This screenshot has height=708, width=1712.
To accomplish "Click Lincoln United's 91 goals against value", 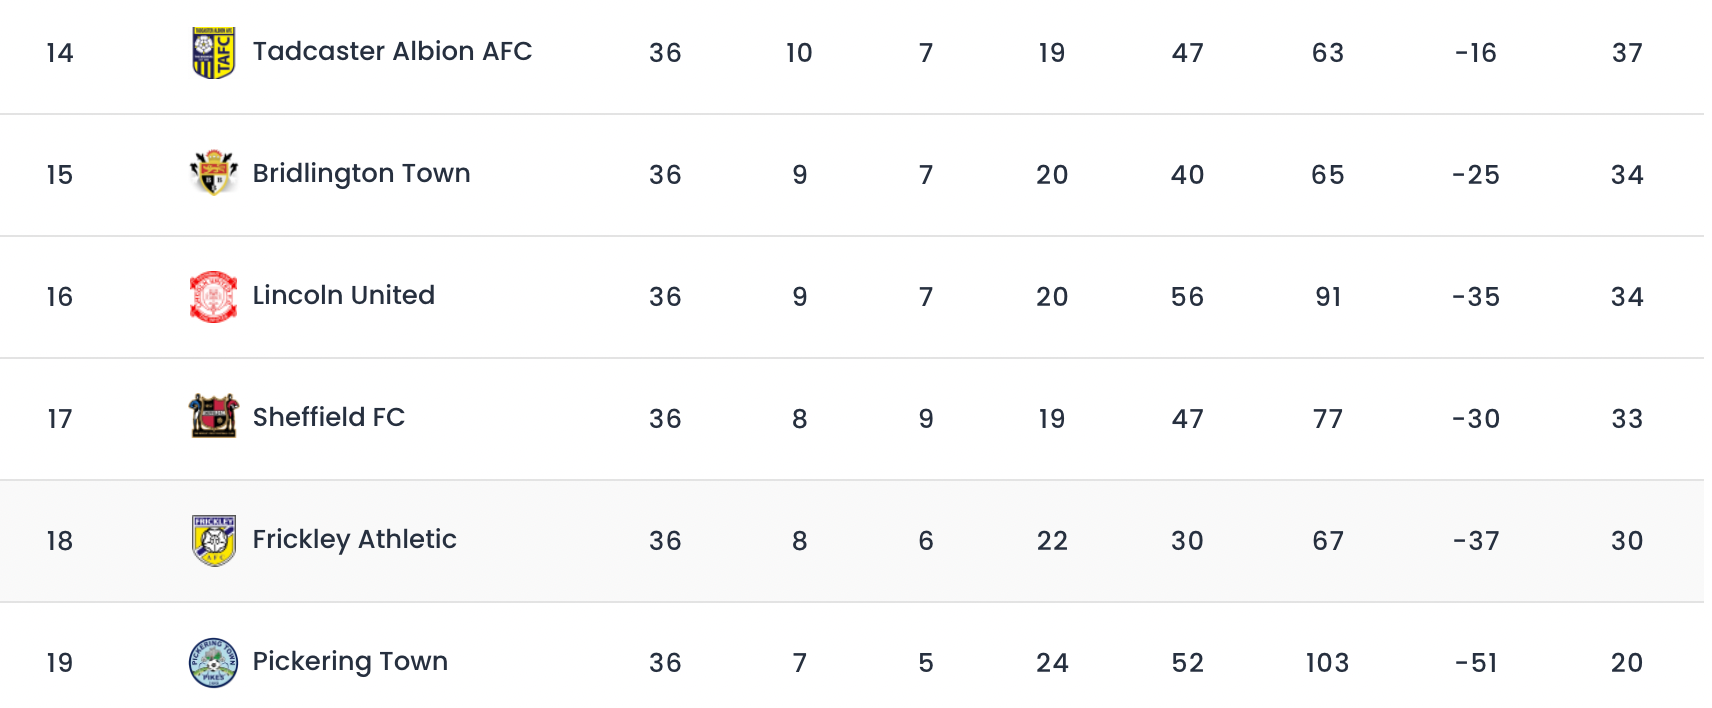I will (x=1328, y=297).
